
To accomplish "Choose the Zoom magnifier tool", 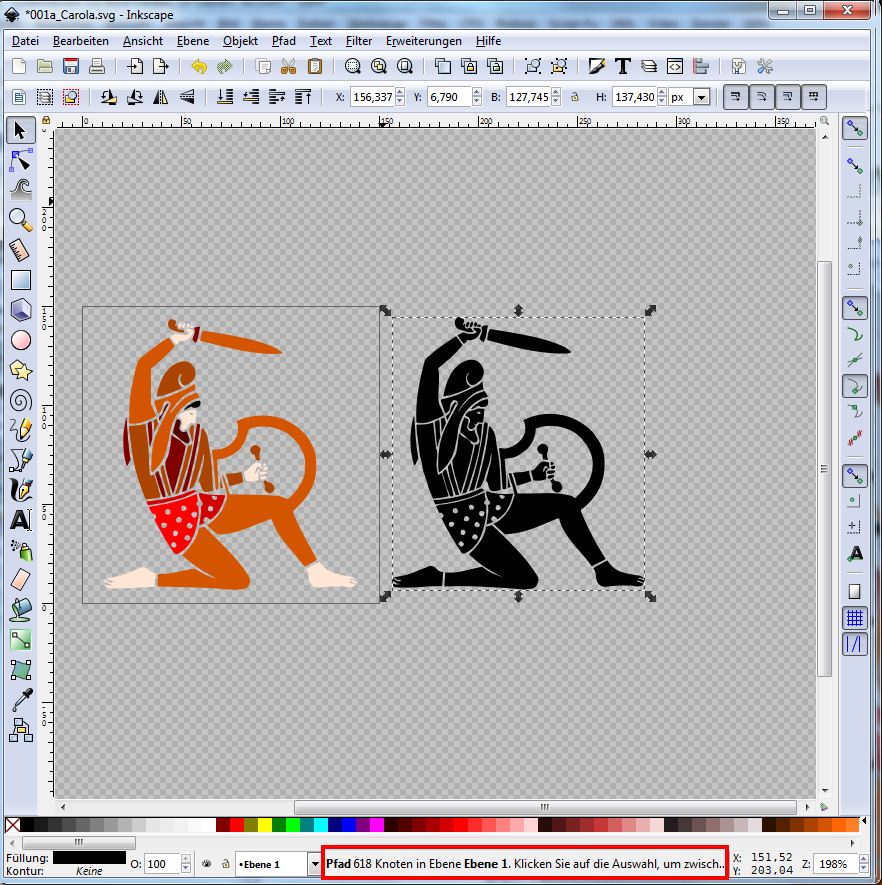I will tap(20, 220).
